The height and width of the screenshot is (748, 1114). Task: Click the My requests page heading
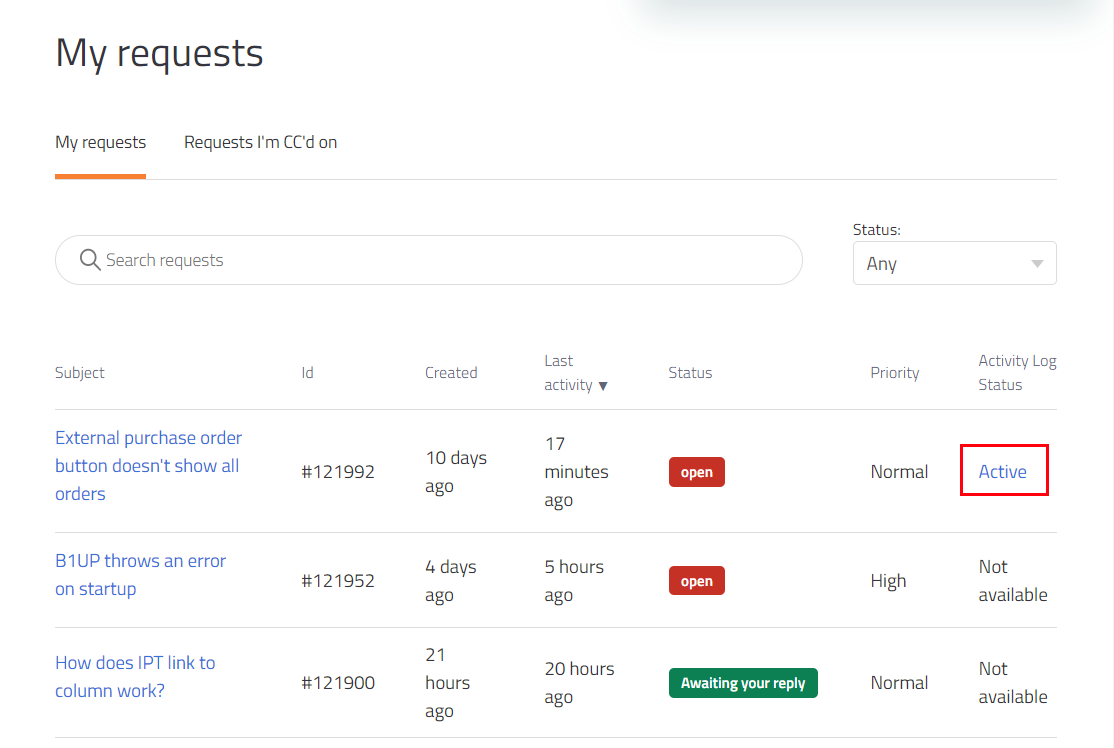(x=159, y=54)
